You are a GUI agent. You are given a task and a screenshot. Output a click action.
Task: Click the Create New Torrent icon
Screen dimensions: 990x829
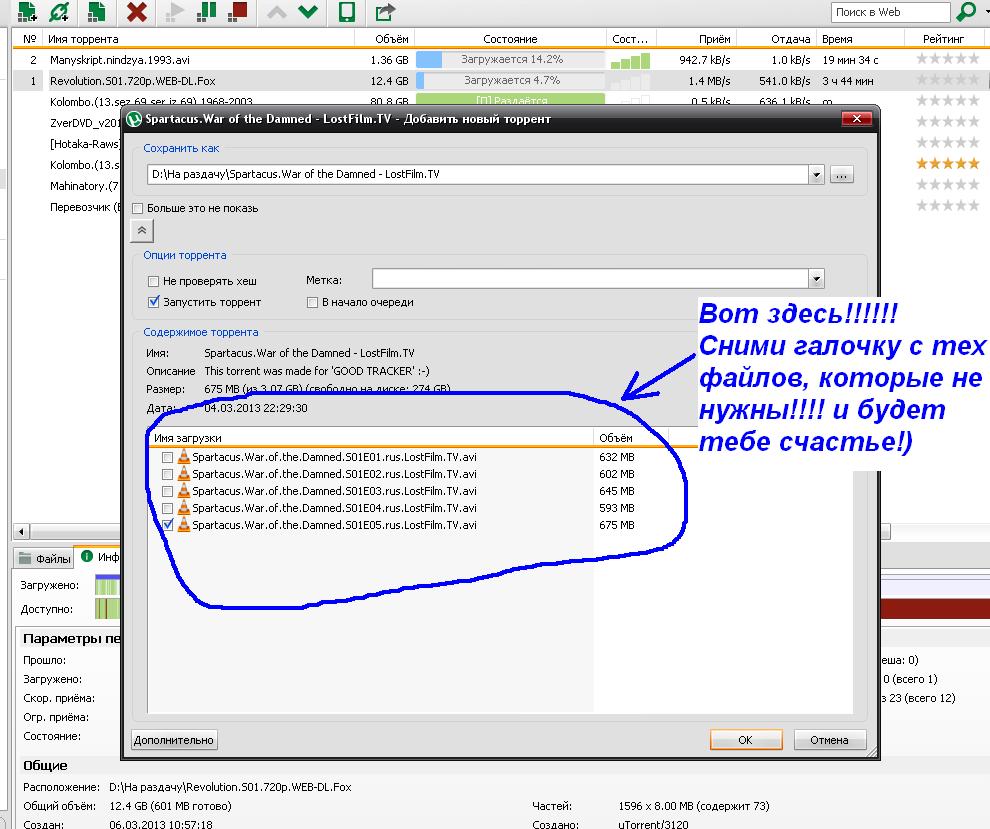[96, 12]
